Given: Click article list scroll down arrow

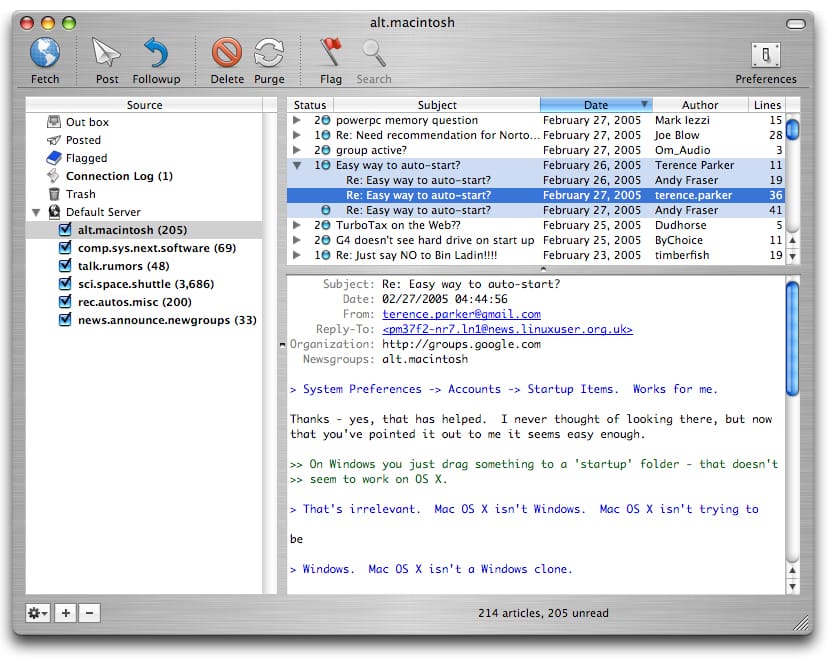Looking at the screenshot, I should click(792, 256).
